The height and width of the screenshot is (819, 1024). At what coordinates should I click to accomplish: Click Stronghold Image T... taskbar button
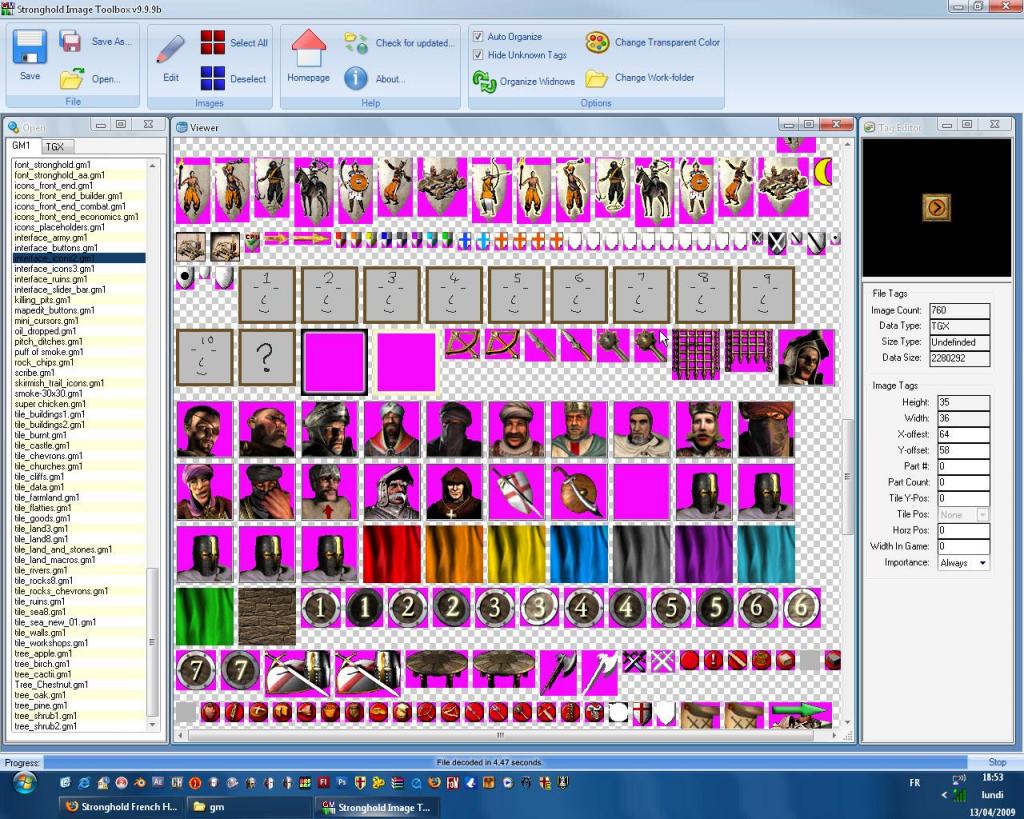(376, 808)
